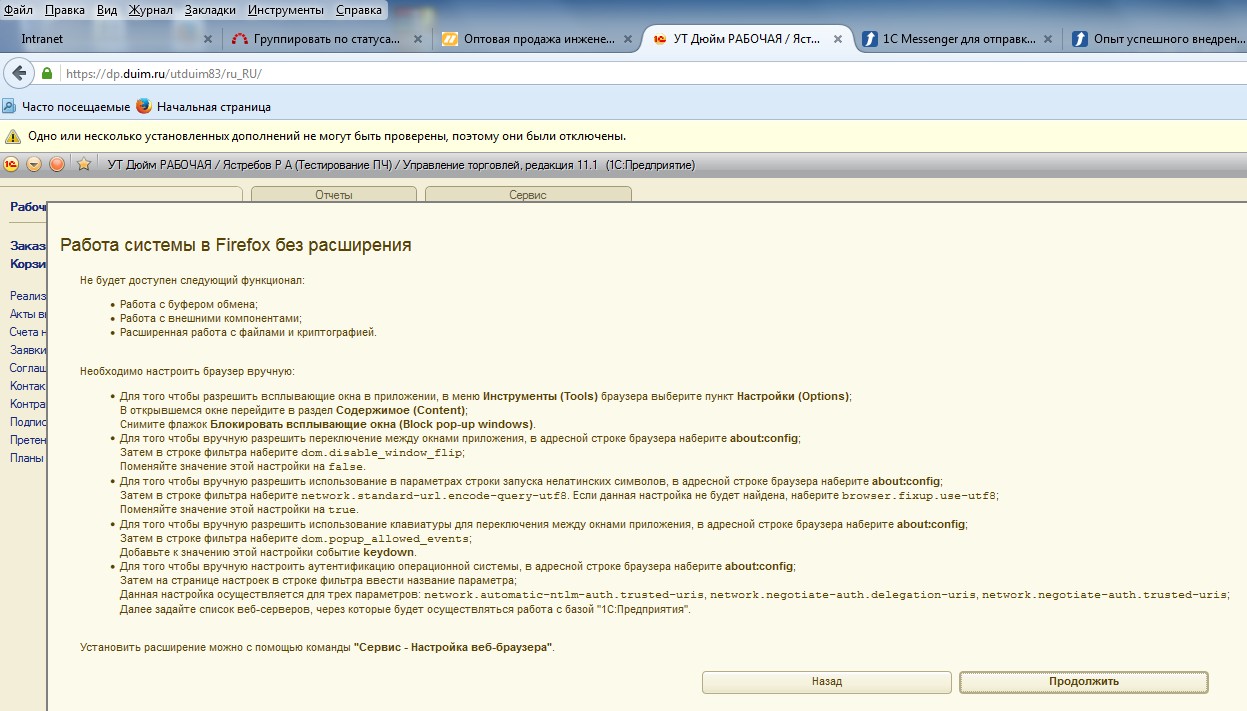This screenshot has height=711, width=1247.
Task: Click the browser back arrow button
Action: (x=17, y=73)
